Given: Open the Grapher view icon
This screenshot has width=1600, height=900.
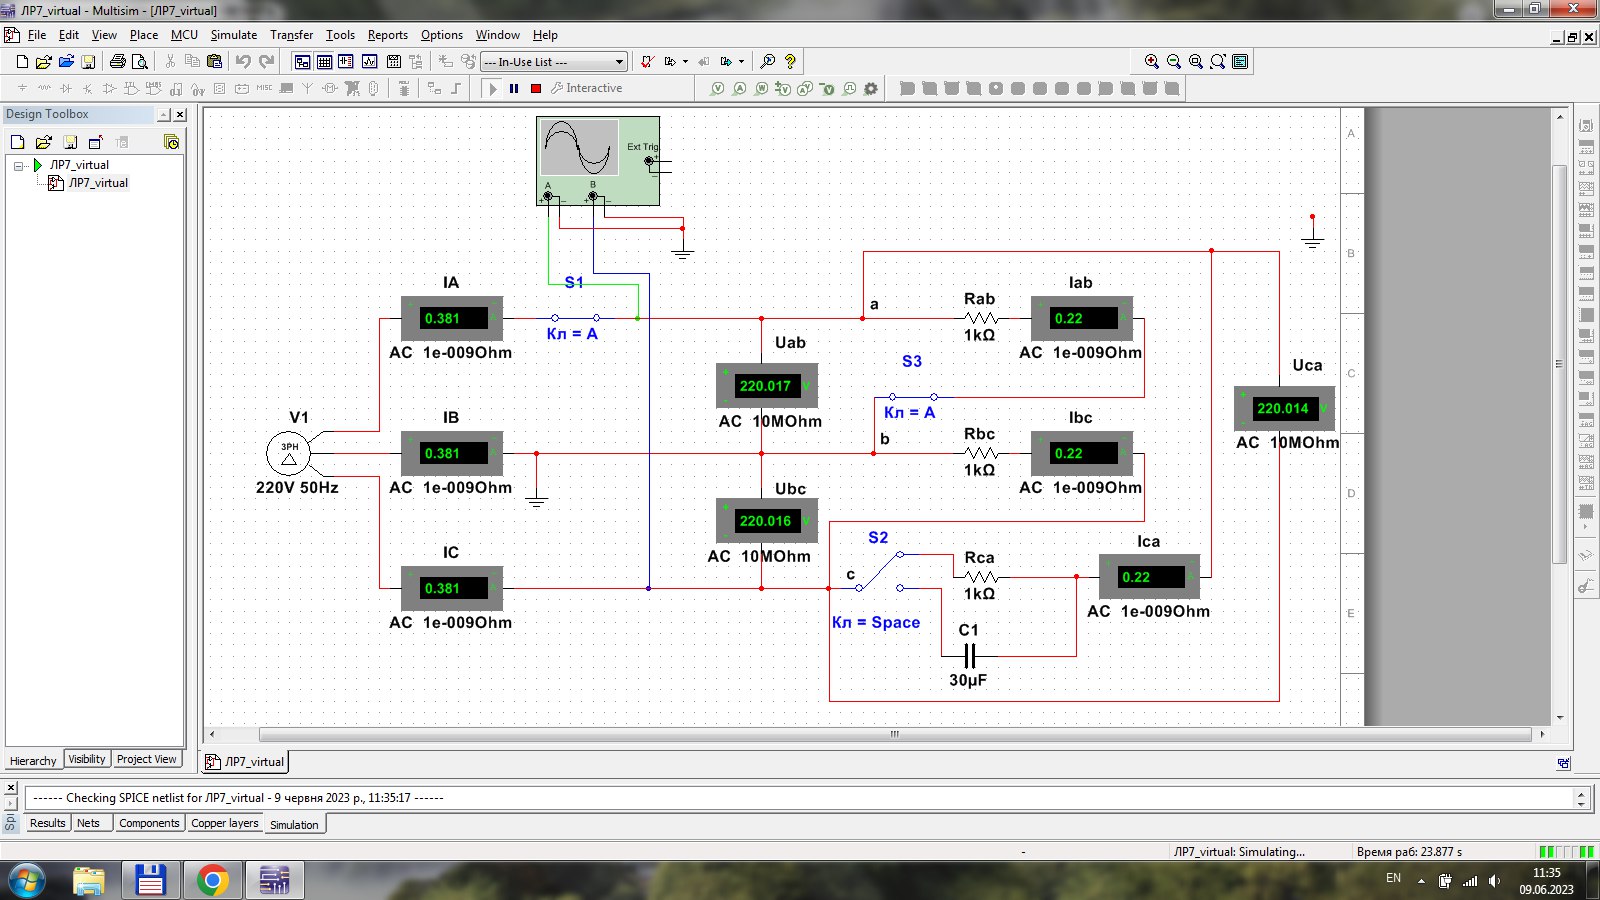Looking at the screenshot, I should click(x=370, y=61).
